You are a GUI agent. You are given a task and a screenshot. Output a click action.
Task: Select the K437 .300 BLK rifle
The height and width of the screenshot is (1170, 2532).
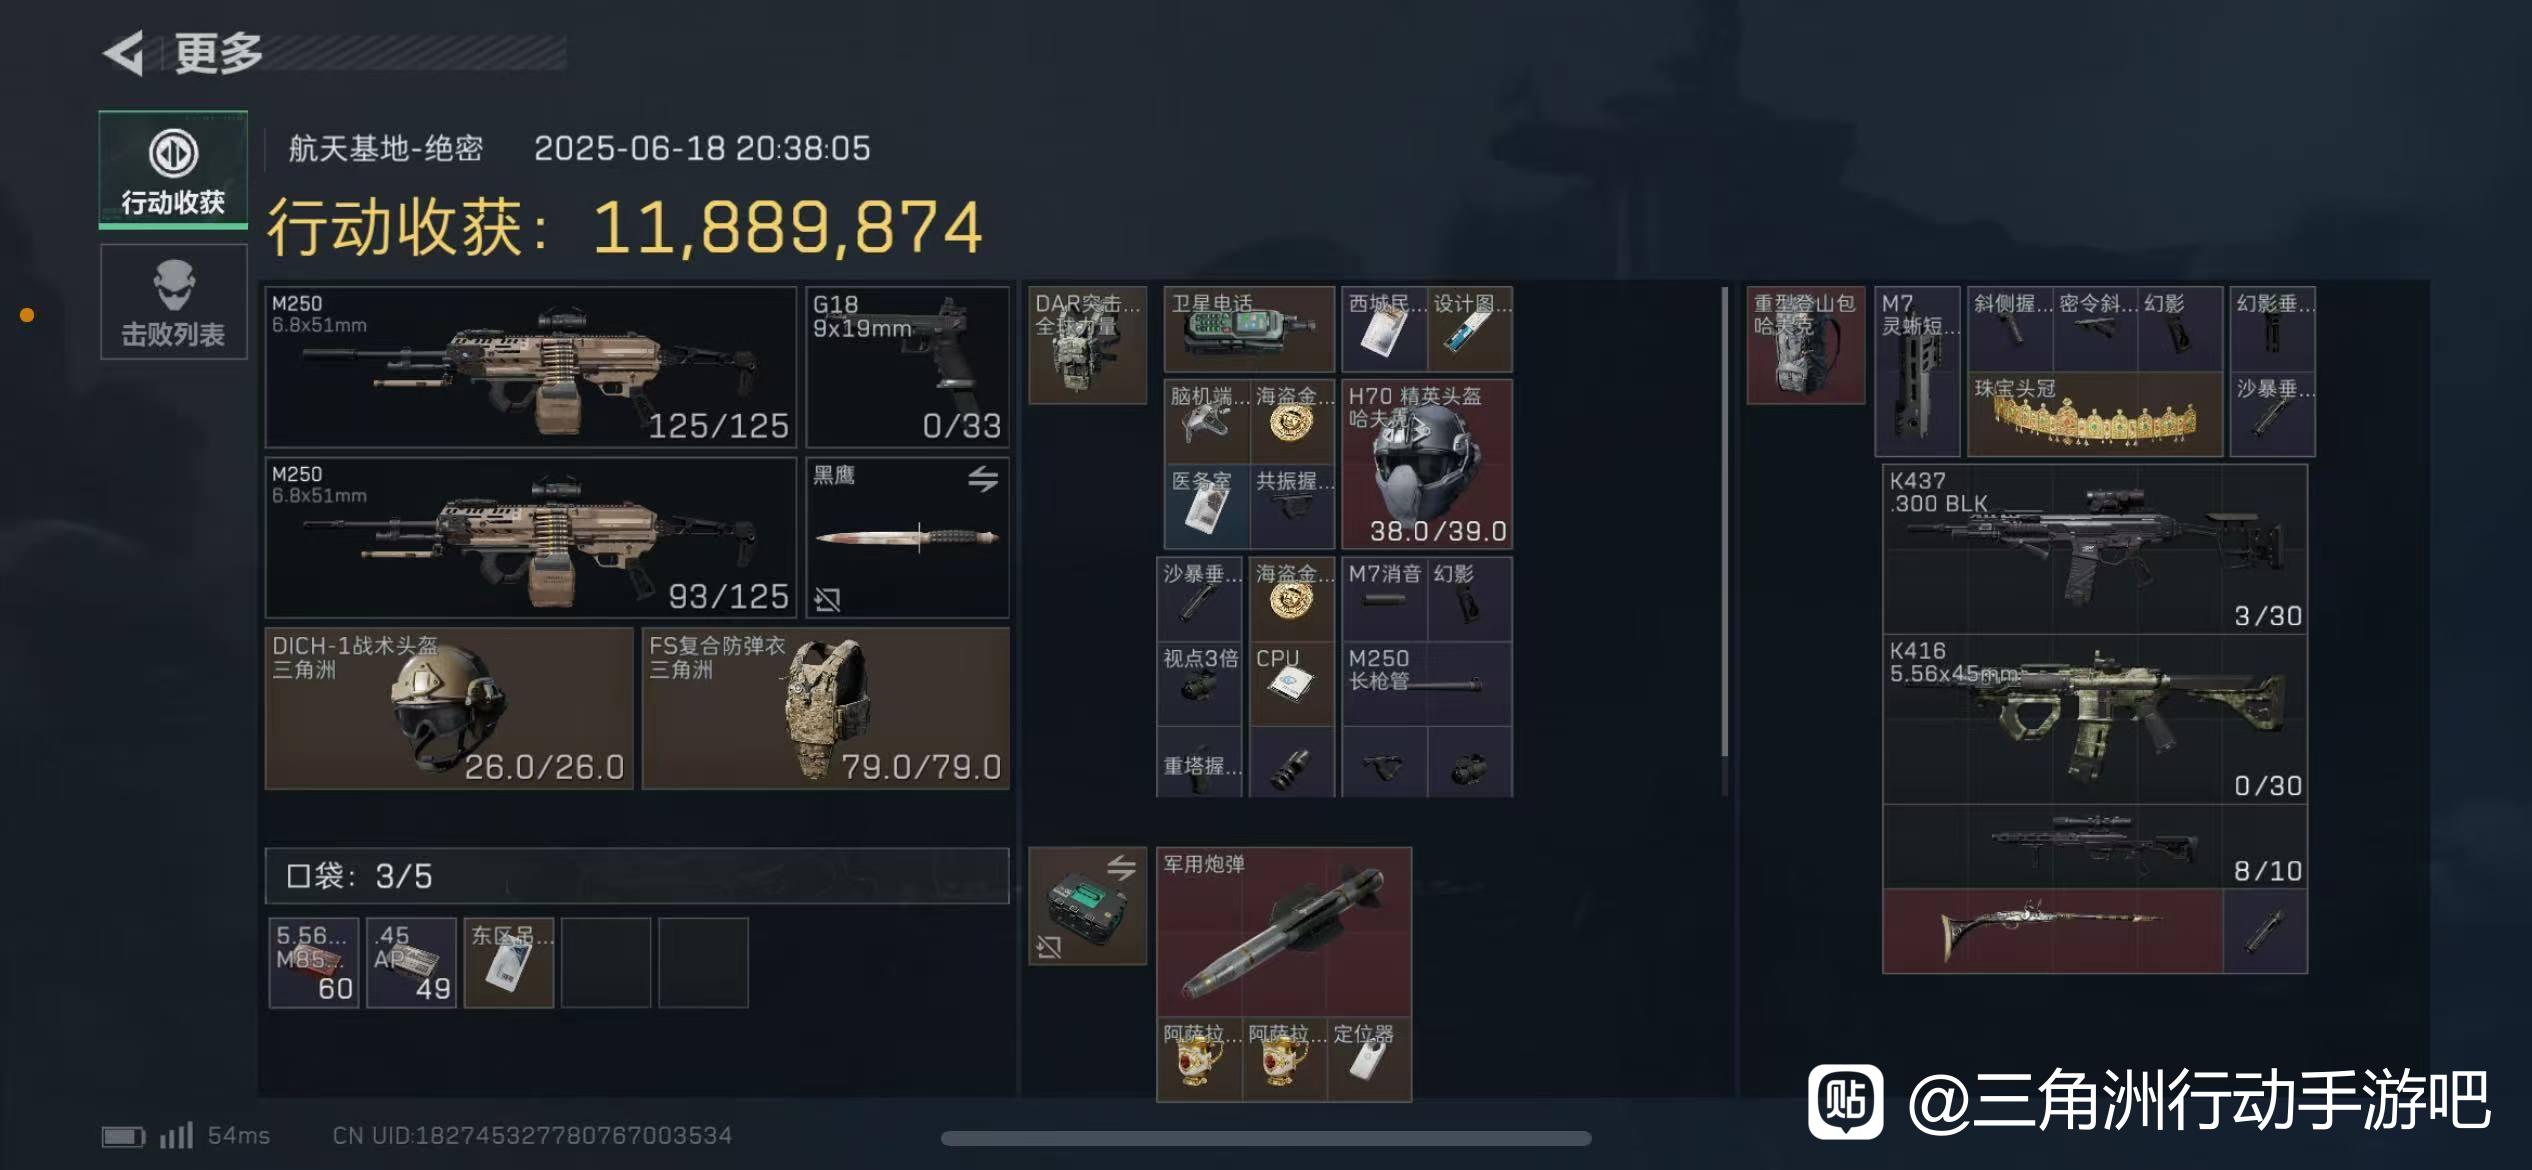(x=2095, y=548)
